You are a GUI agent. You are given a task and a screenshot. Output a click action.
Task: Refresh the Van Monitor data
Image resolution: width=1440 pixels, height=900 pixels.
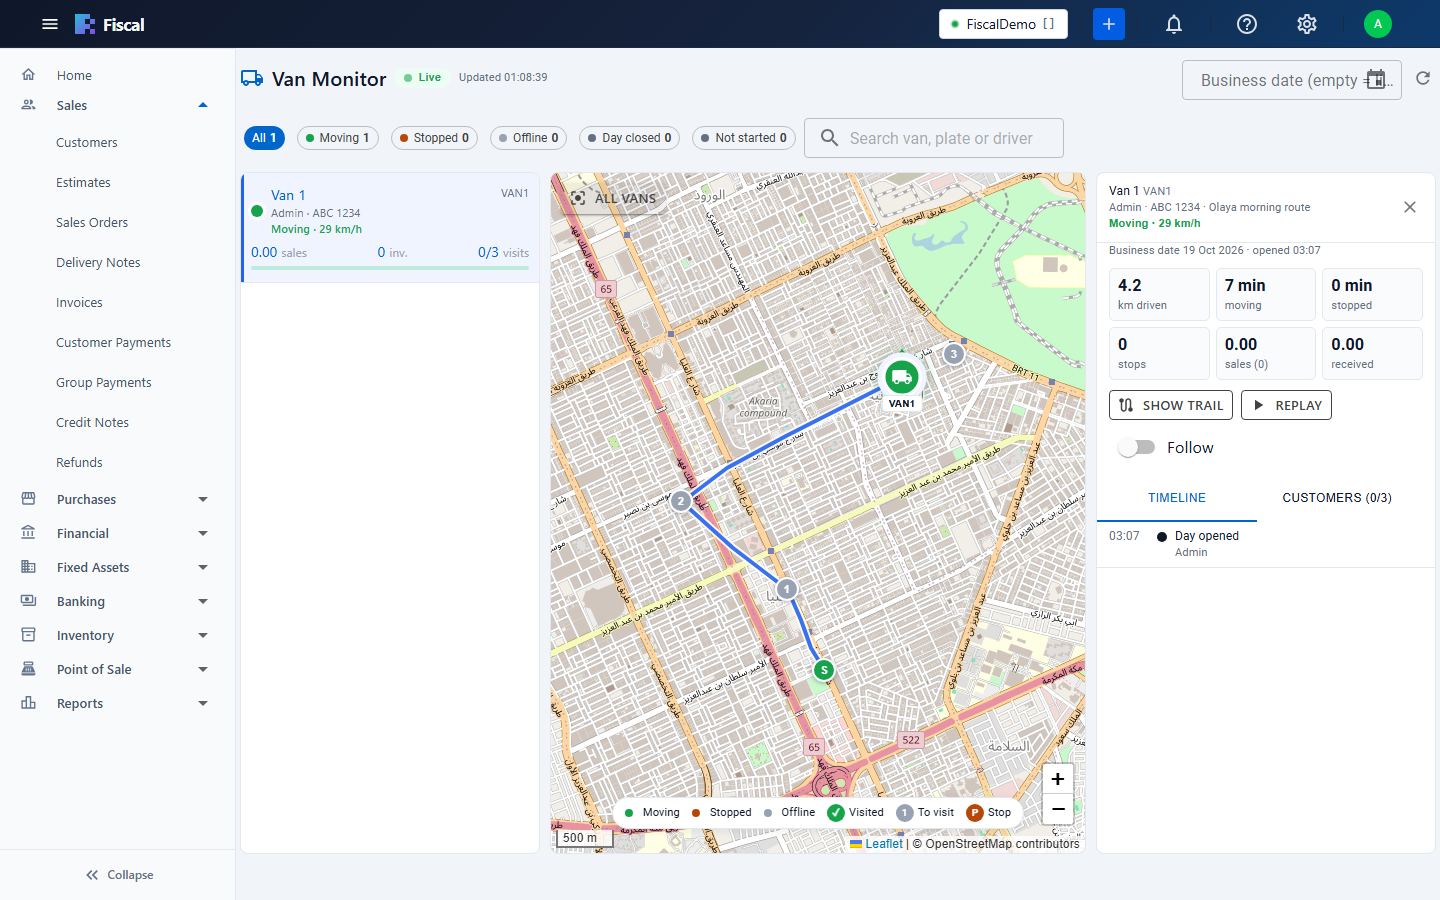(1423, 78)
